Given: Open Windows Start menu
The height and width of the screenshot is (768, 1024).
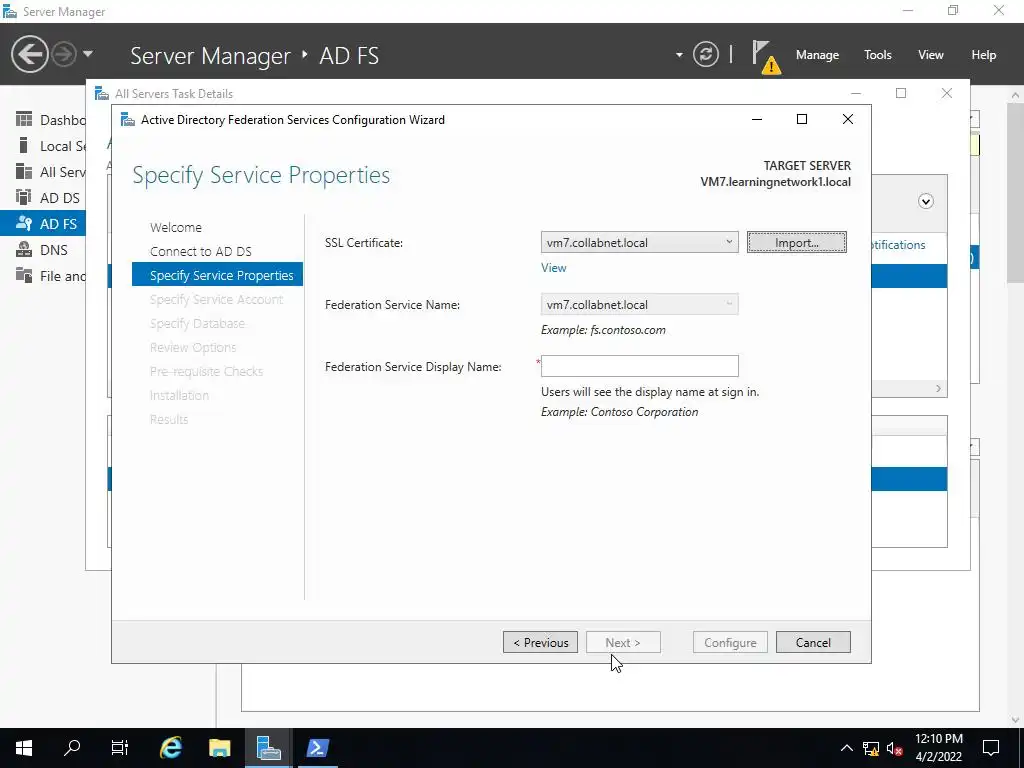Looking at the screenshot, I should click(24, 748).
